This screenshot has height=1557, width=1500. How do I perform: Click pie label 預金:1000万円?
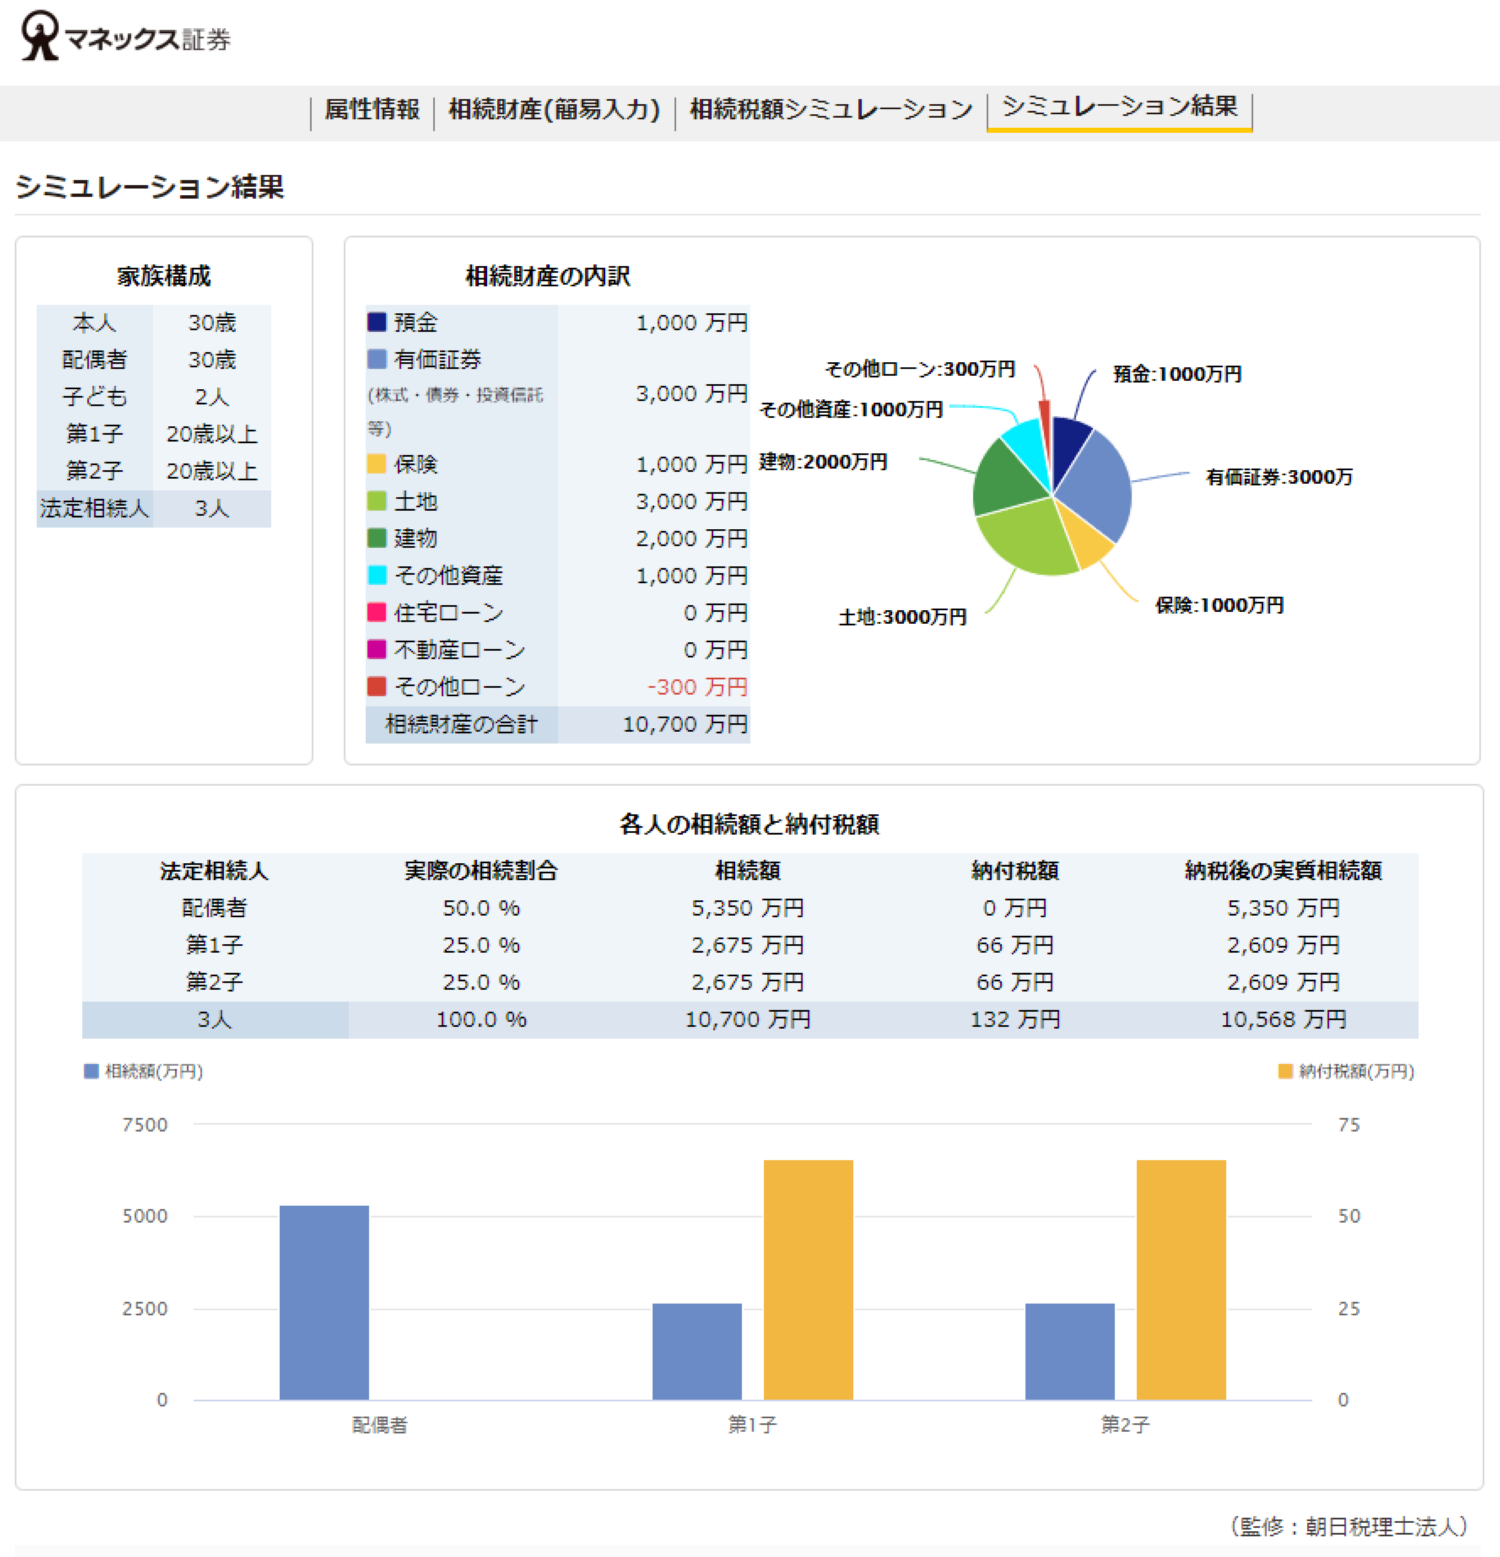click(x=1177, y=374)
